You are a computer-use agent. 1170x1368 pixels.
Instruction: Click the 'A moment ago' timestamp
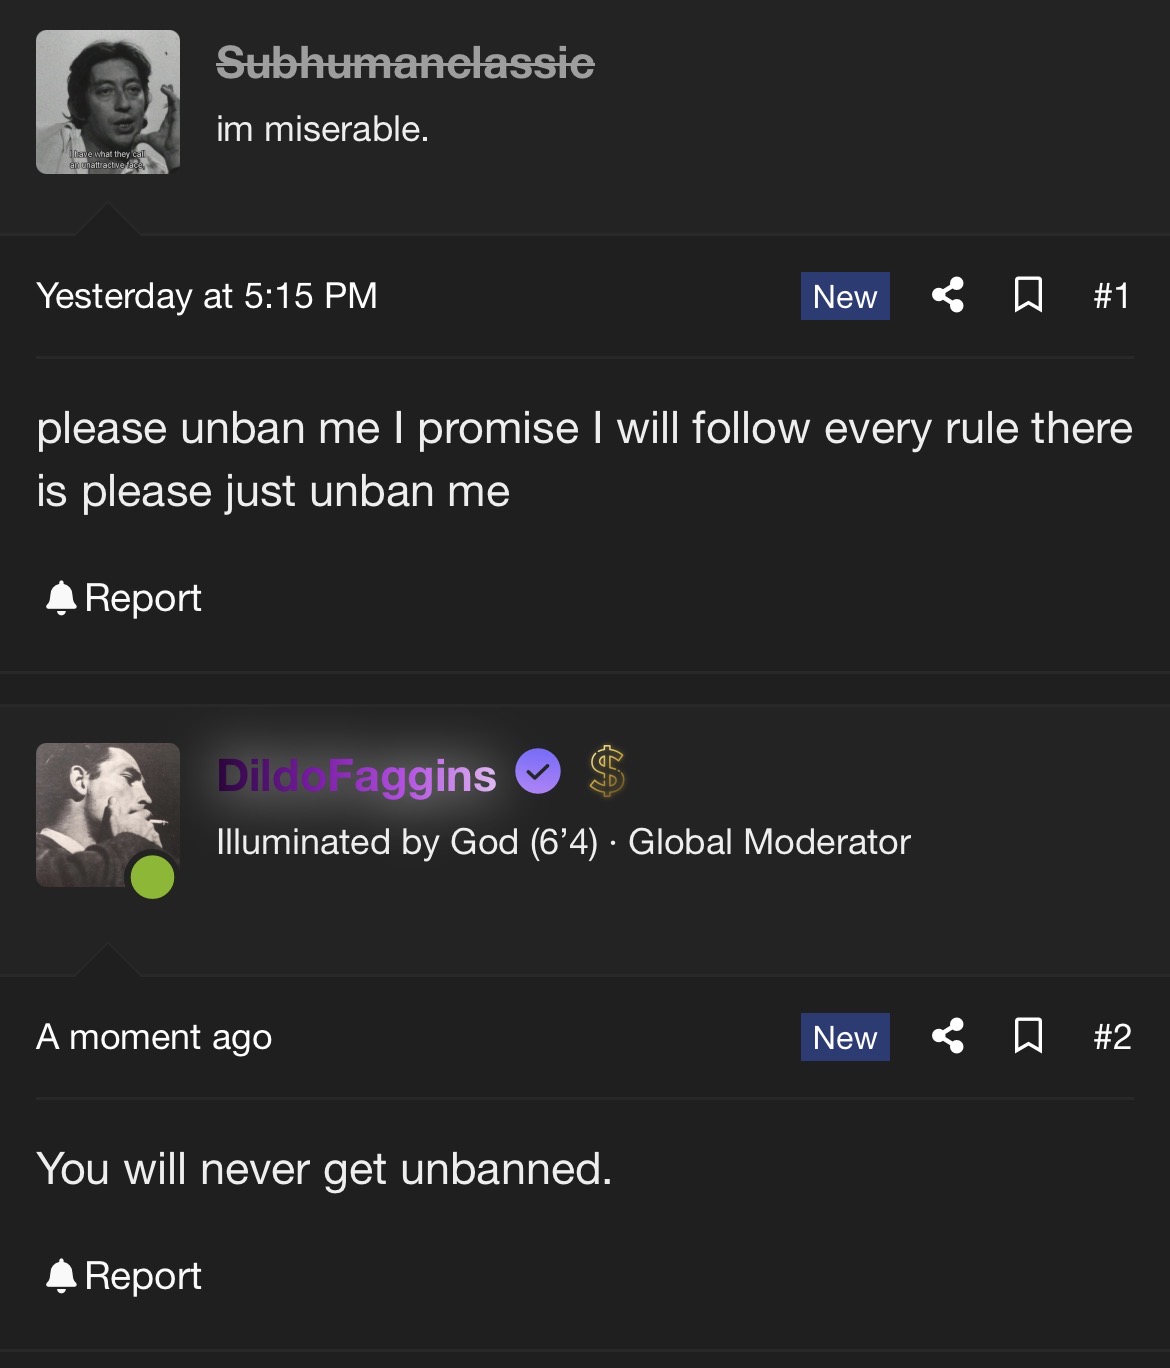[x=154, y=1037]
